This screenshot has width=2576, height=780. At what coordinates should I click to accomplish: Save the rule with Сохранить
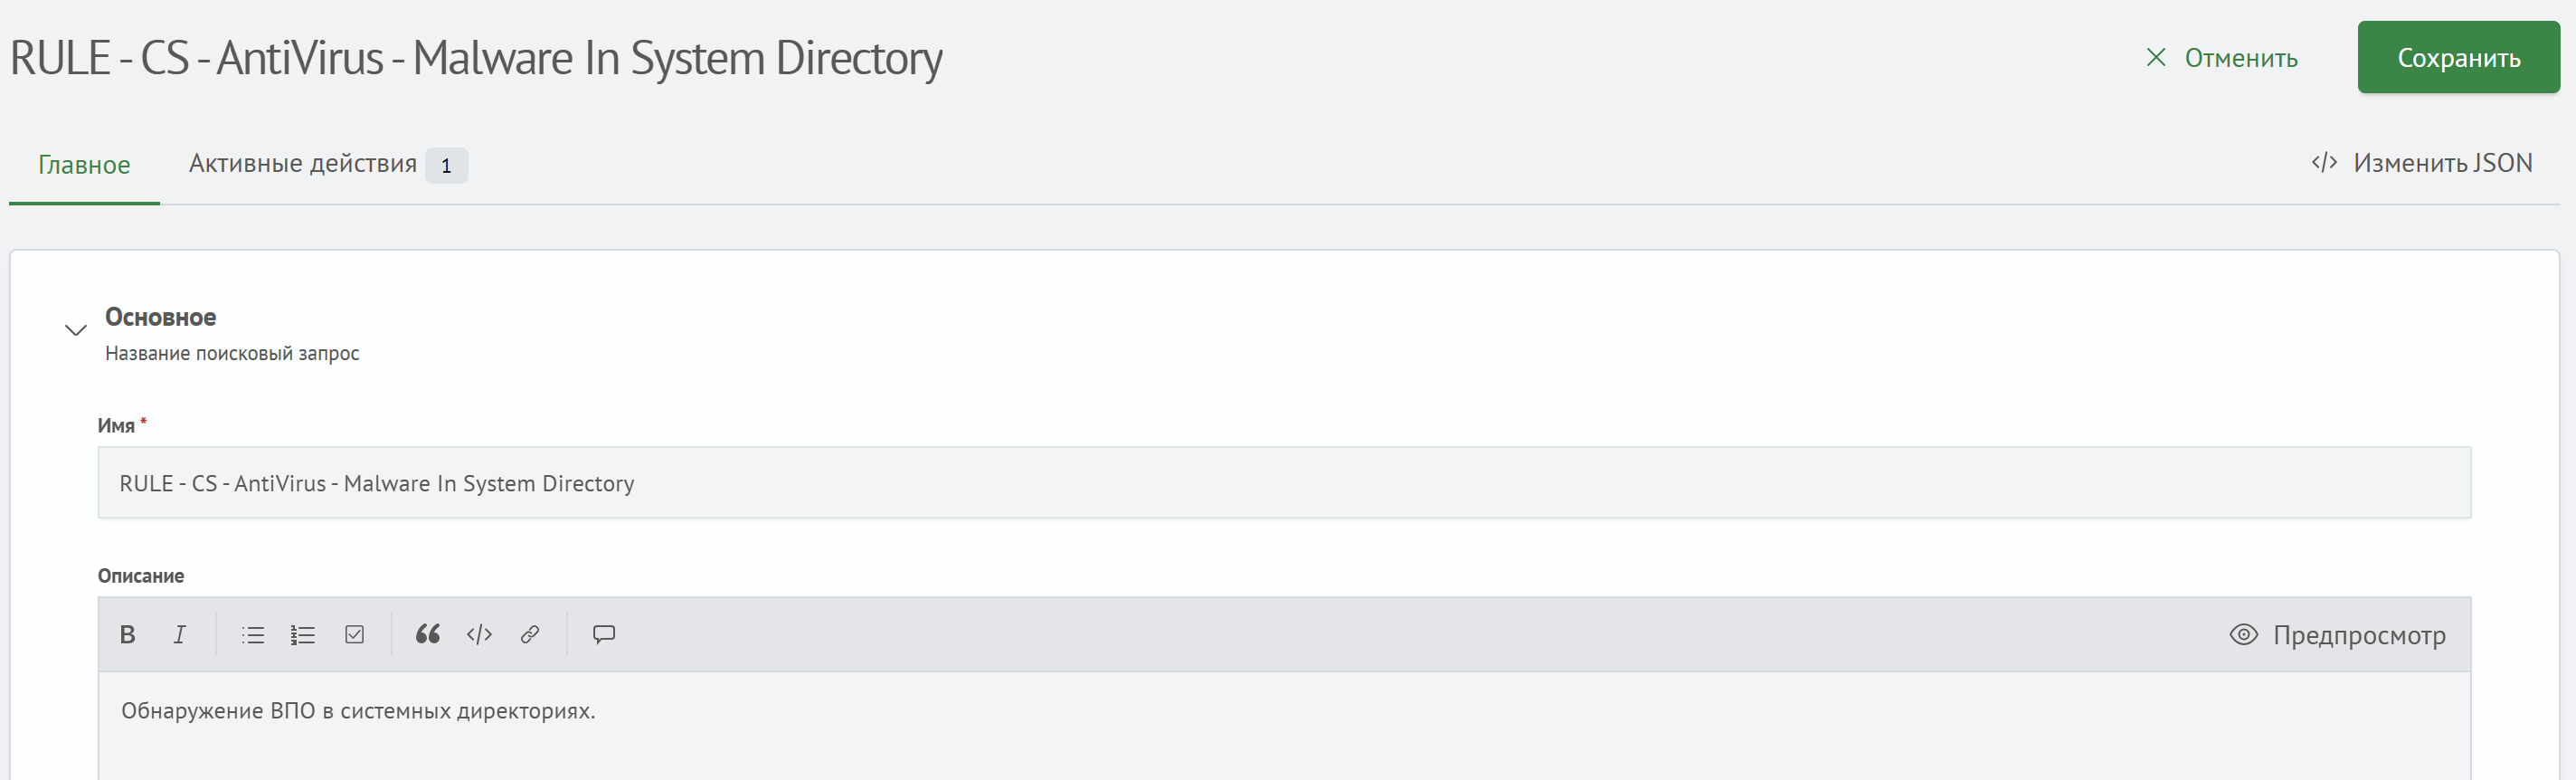pyautogui.click(x=2458, y=58)
